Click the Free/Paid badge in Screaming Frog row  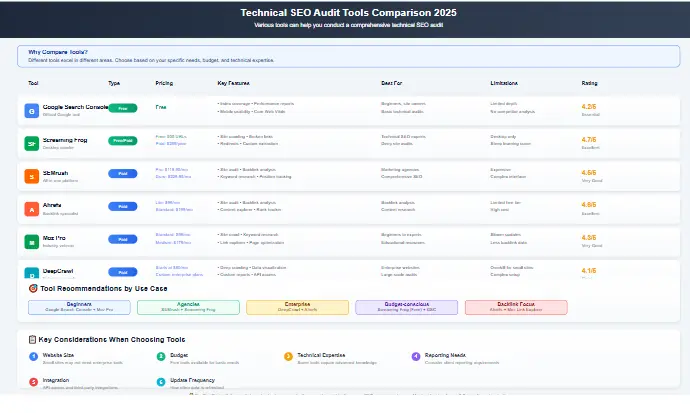point(123,141)
